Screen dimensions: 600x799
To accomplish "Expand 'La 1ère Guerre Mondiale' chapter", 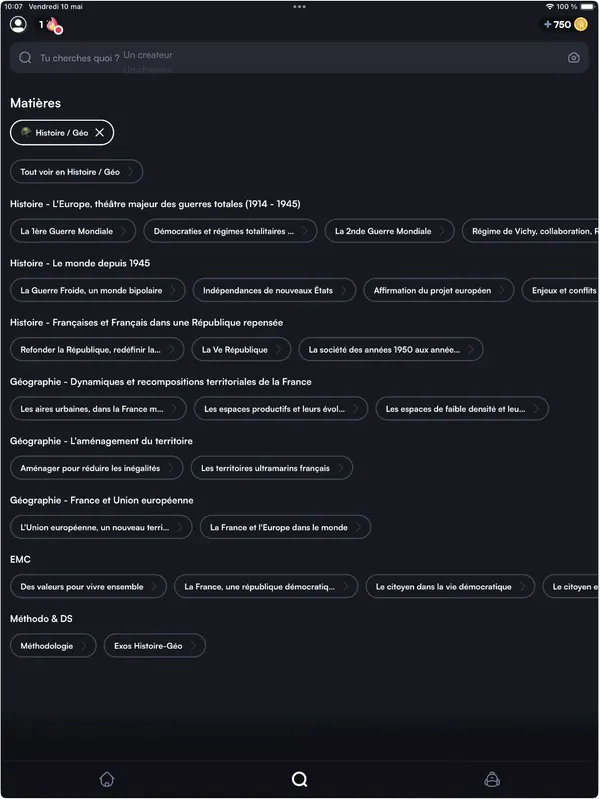I will point(73,231).
